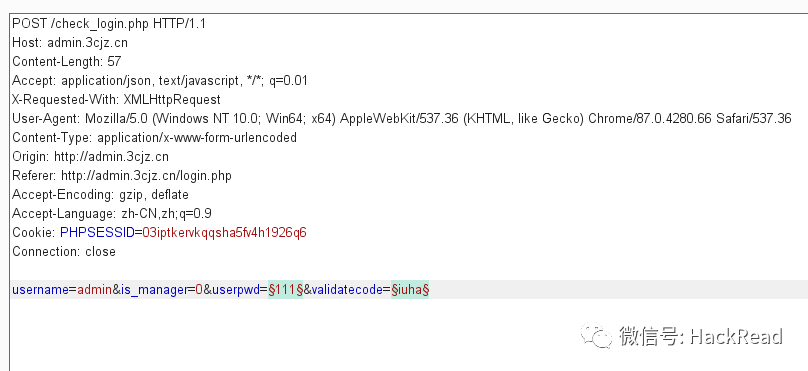The height and width of the screenshot is (371, 808).
Task: Click the Connection: close header
Action: point(64,251)
